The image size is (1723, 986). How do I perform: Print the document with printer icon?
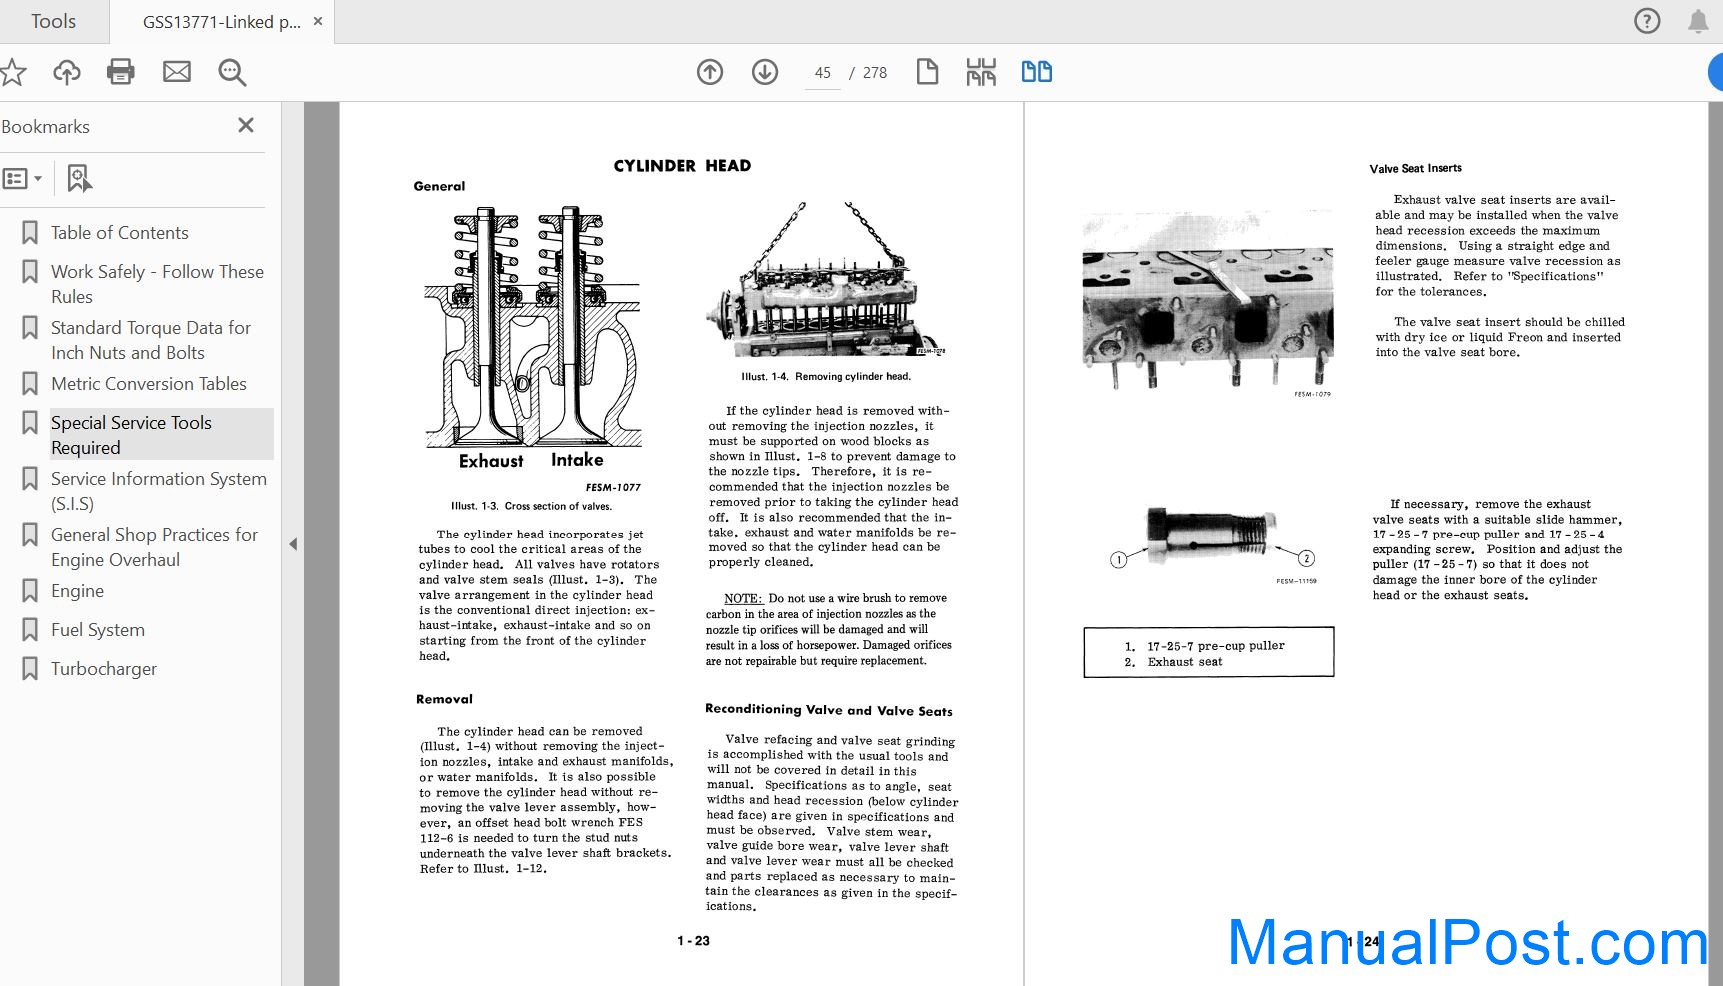coord(121,72)
